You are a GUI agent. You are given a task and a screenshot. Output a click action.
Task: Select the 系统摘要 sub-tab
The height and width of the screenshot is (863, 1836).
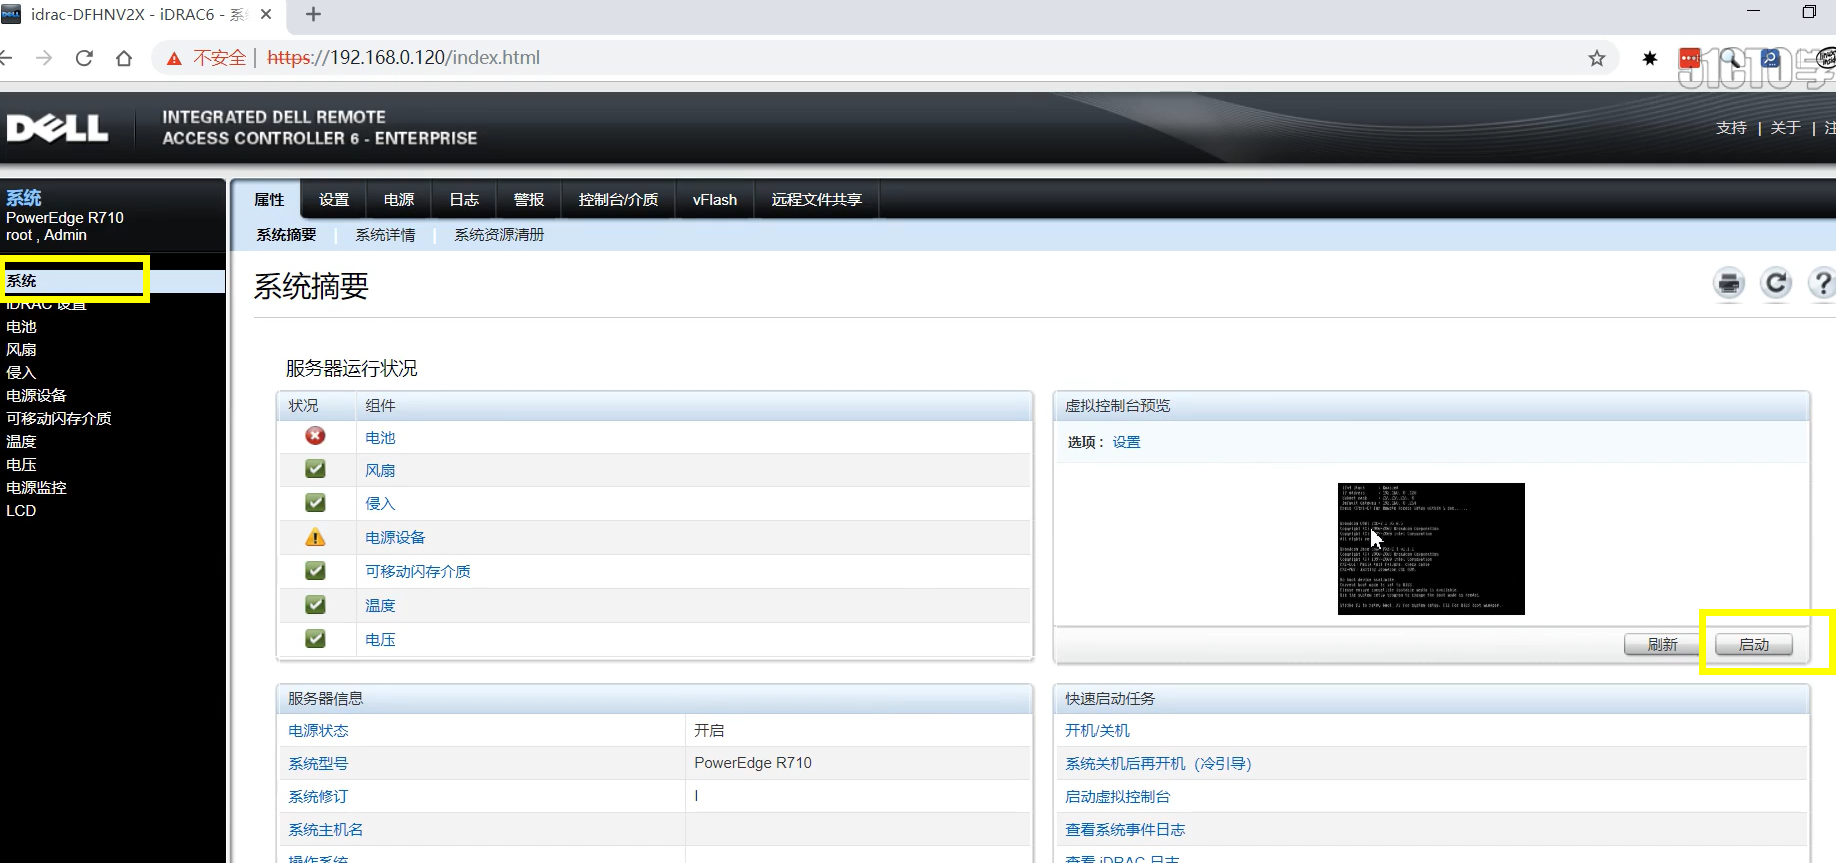coord(286,235)
